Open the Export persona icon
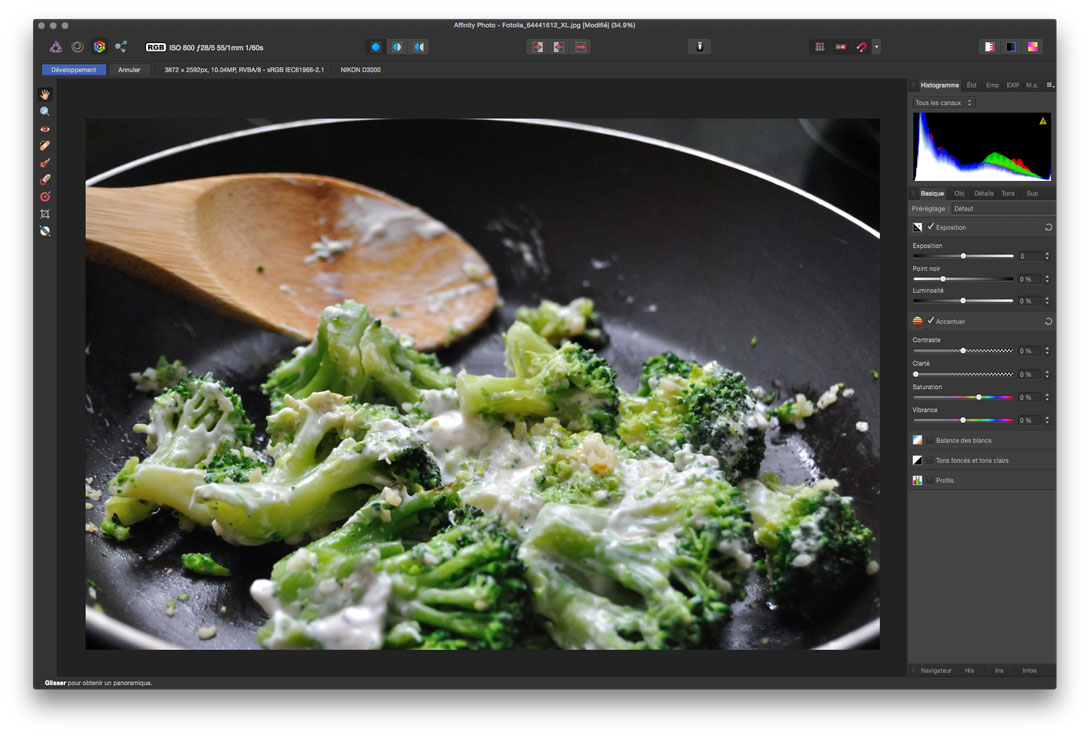 click(122, 47)
